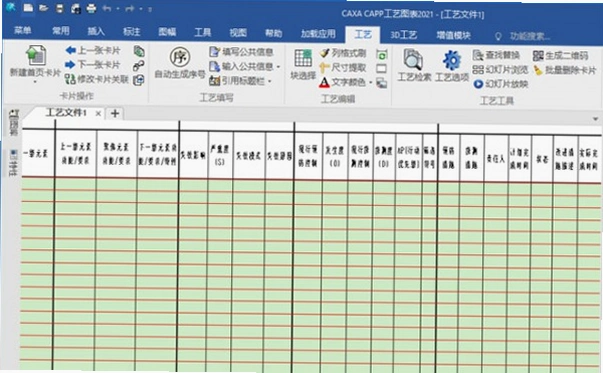Go to previous card with 上一张卡片
The width and height of the screenshot is (603, 373).
(x=93, y=50)
